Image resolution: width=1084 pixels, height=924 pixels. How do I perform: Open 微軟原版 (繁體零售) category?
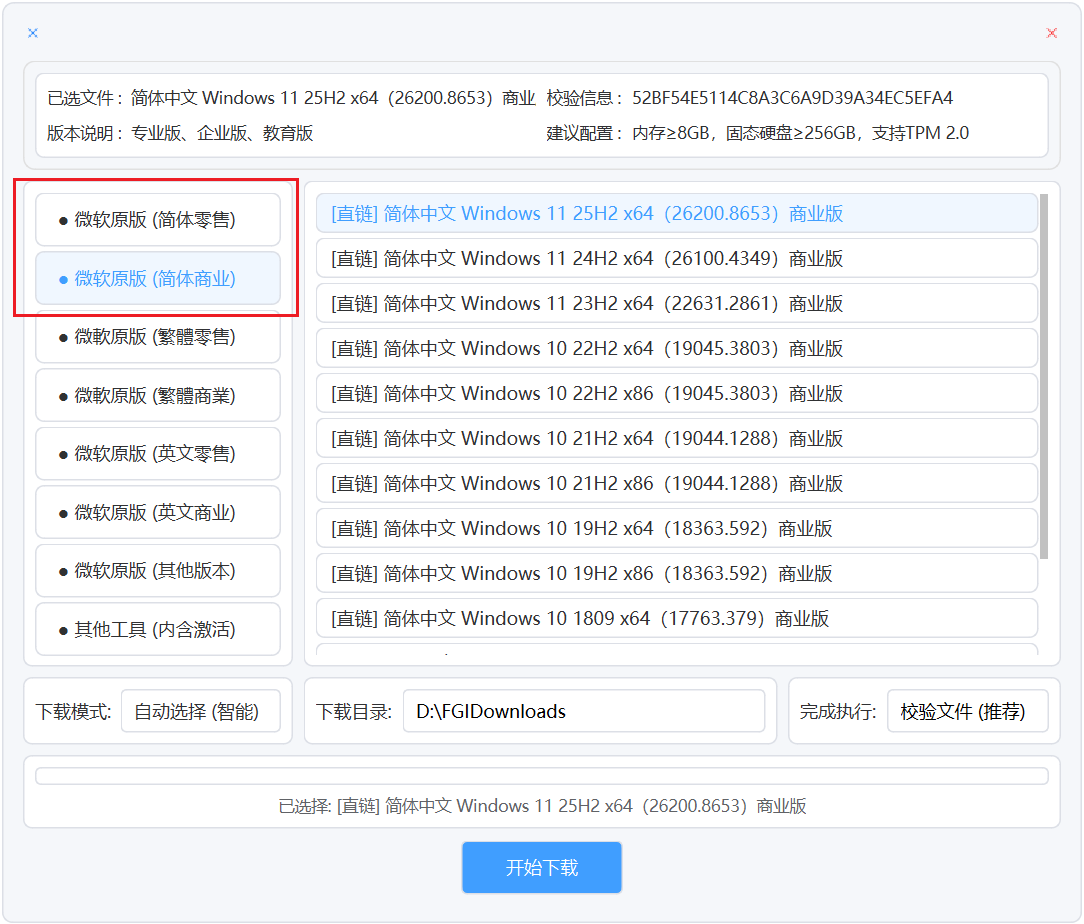pyautogui.click(x=158, y=337)
